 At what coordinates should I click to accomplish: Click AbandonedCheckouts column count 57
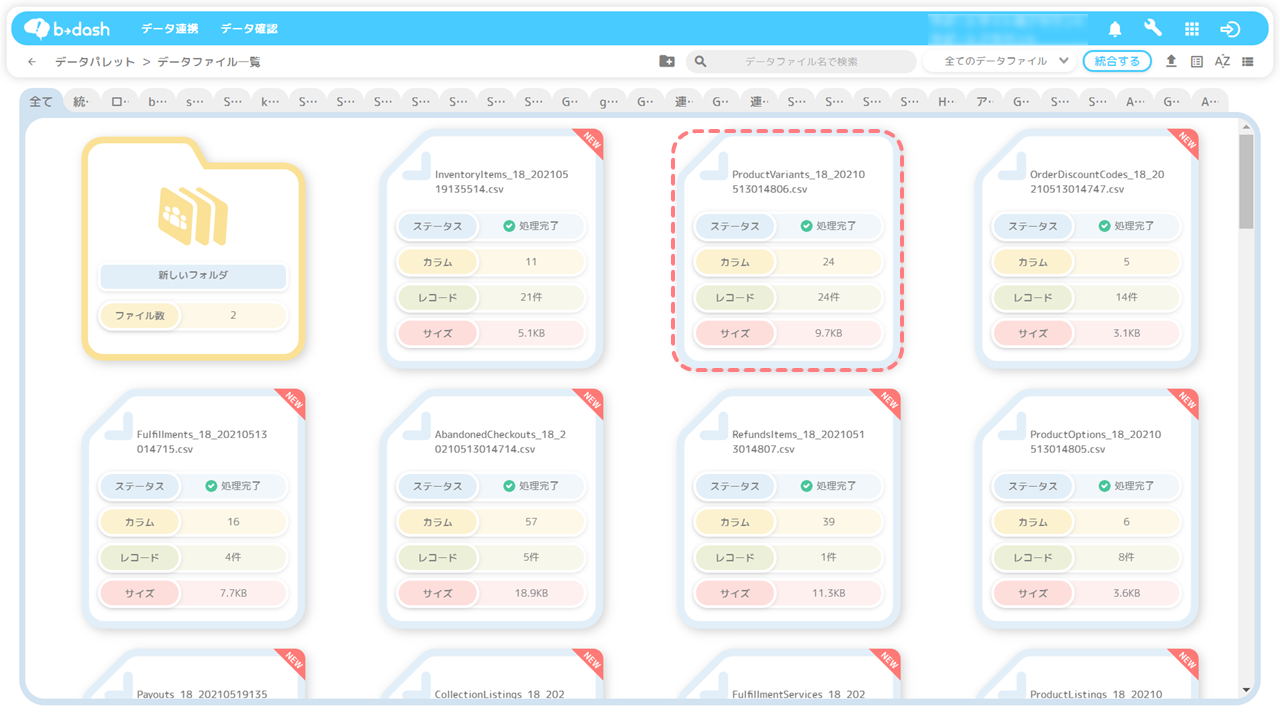(531, 522)
